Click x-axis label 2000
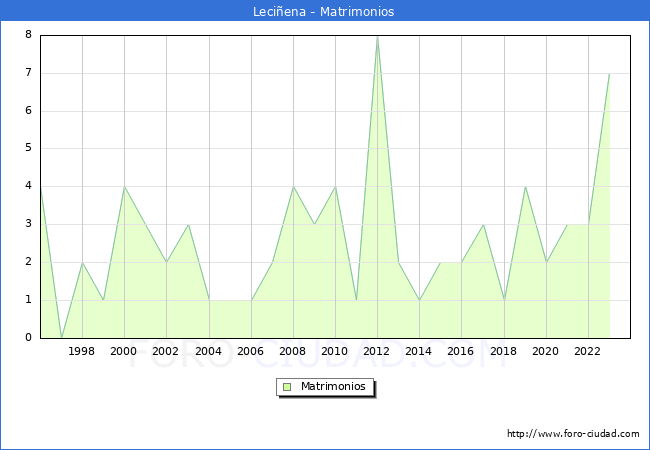This screenshot has width=650, height=450. [x=124, y=351]
